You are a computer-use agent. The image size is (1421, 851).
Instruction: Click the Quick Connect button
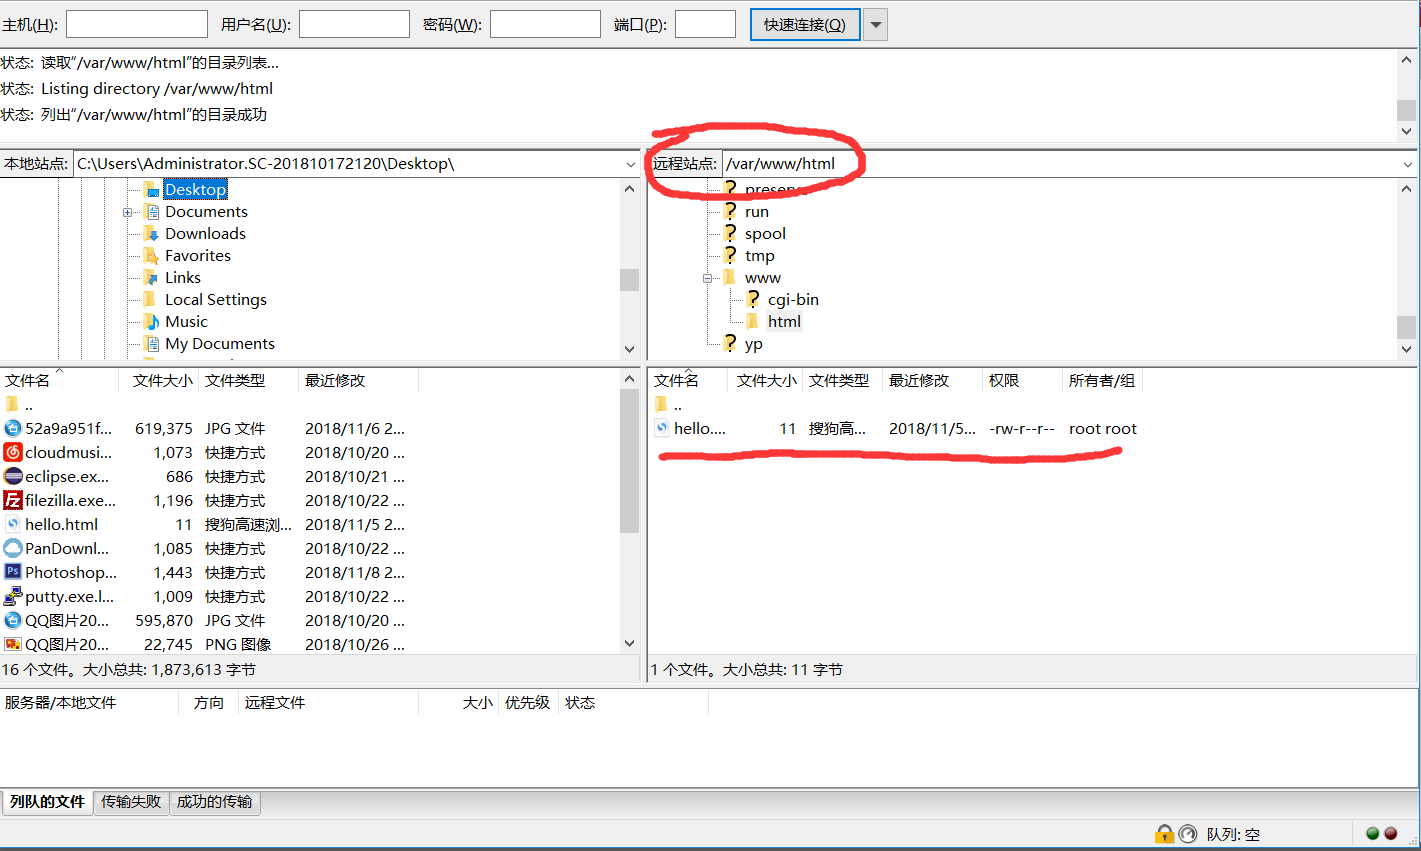tap(805, 24)
